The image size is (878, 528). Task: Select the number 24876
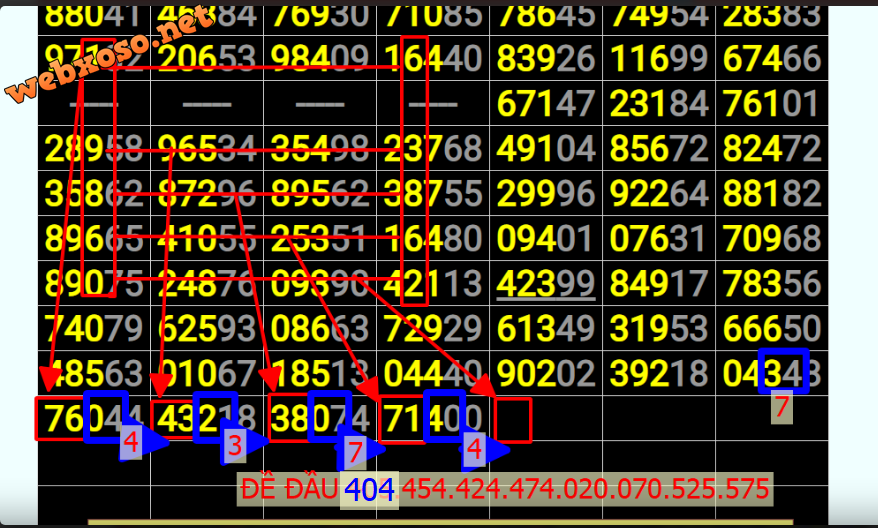click(207, 283)
